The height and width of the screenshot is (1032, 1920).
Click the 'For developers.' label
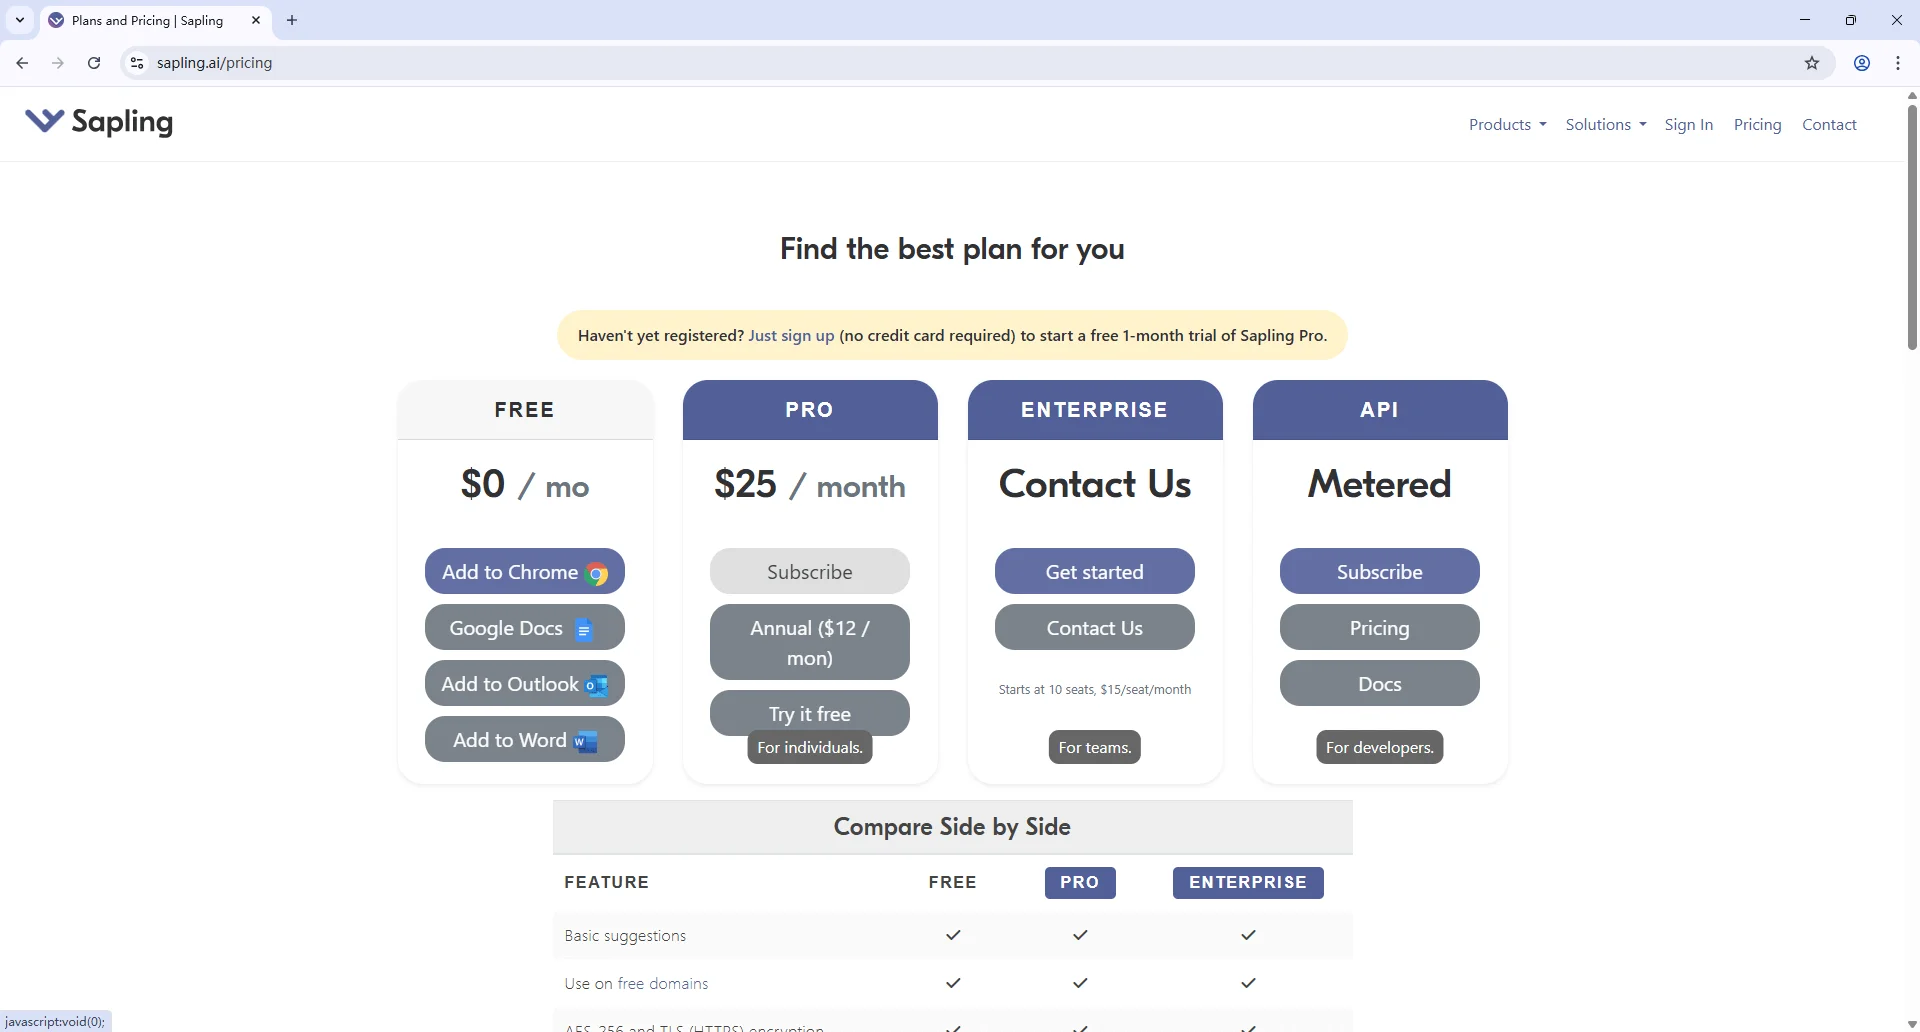click(x=1380, y=748)
